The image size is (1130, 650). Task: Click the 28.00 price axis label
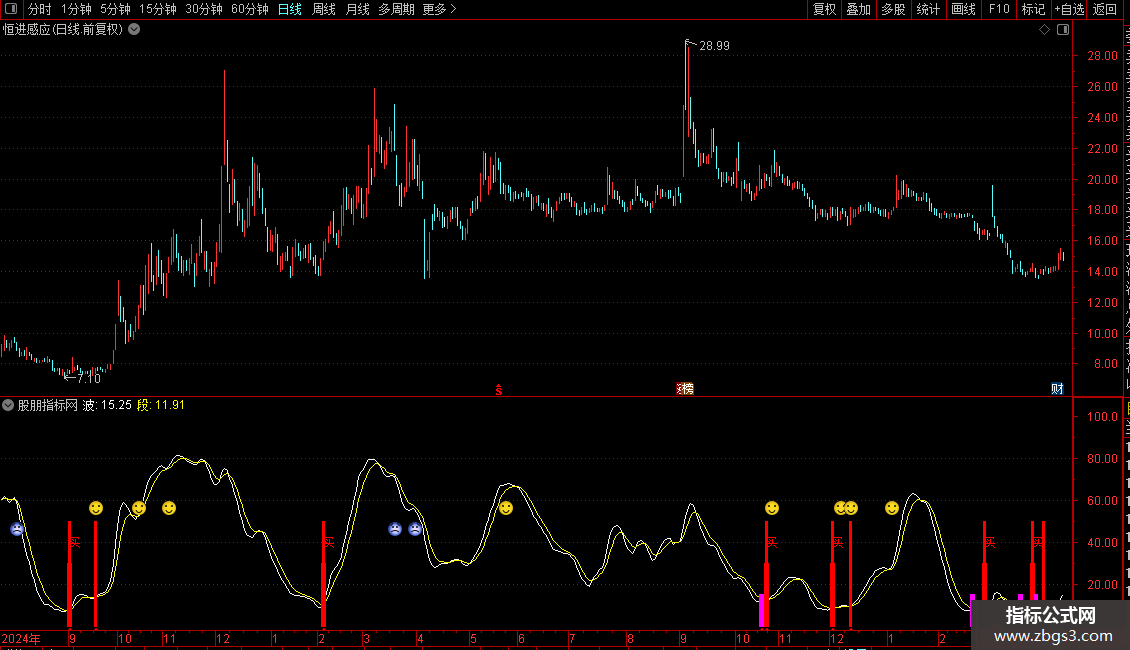tap(1102, 55)
